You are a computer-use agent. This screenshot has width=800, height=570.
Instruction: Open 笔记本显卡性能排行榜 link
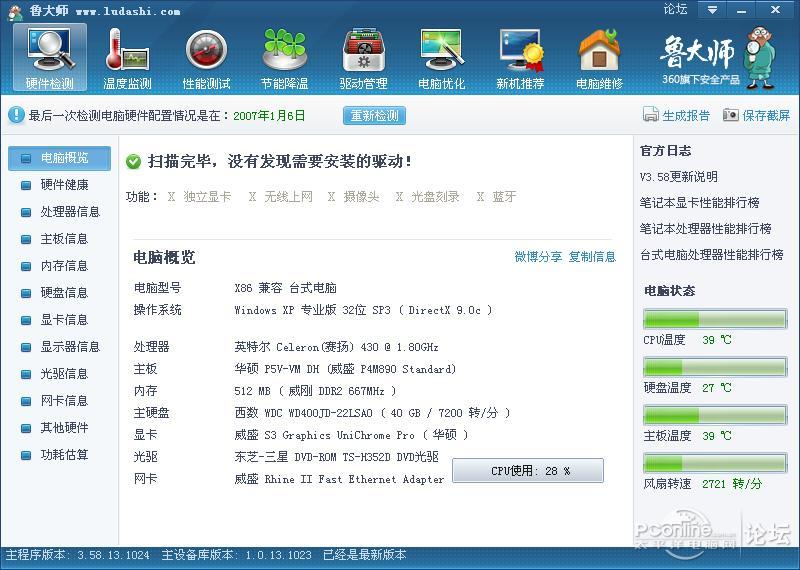[699, 203]
